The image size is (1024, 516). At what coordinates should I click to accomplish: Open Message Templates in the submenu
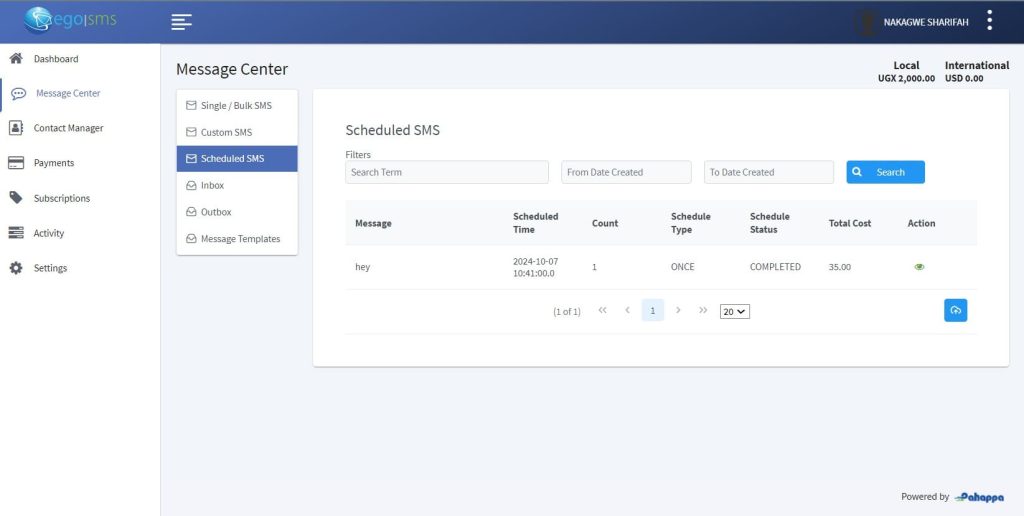(240, 239)
